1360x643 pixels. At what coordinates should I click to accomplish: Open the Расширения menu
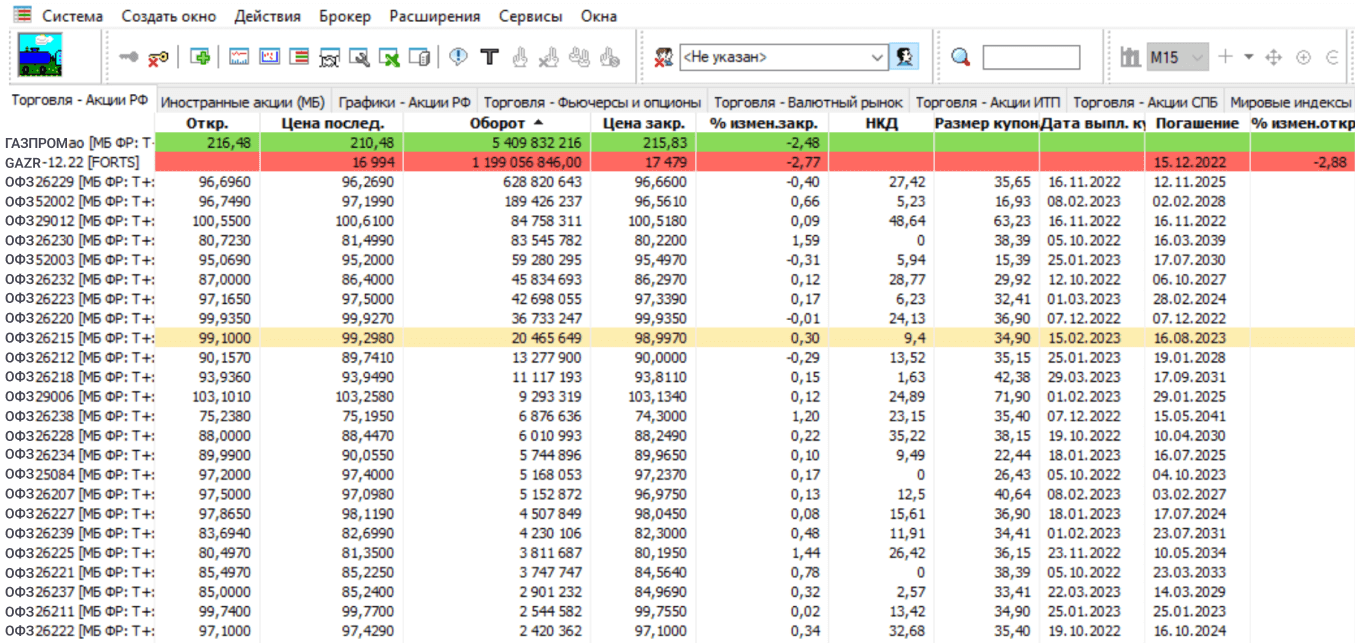[x=434, y=16]
